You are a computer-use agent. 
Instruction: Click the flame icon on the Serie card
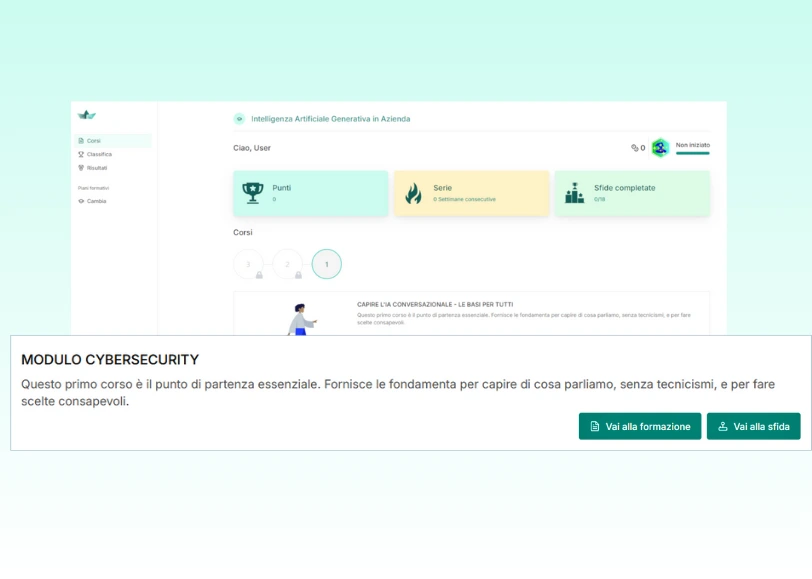tap(413, 193)
